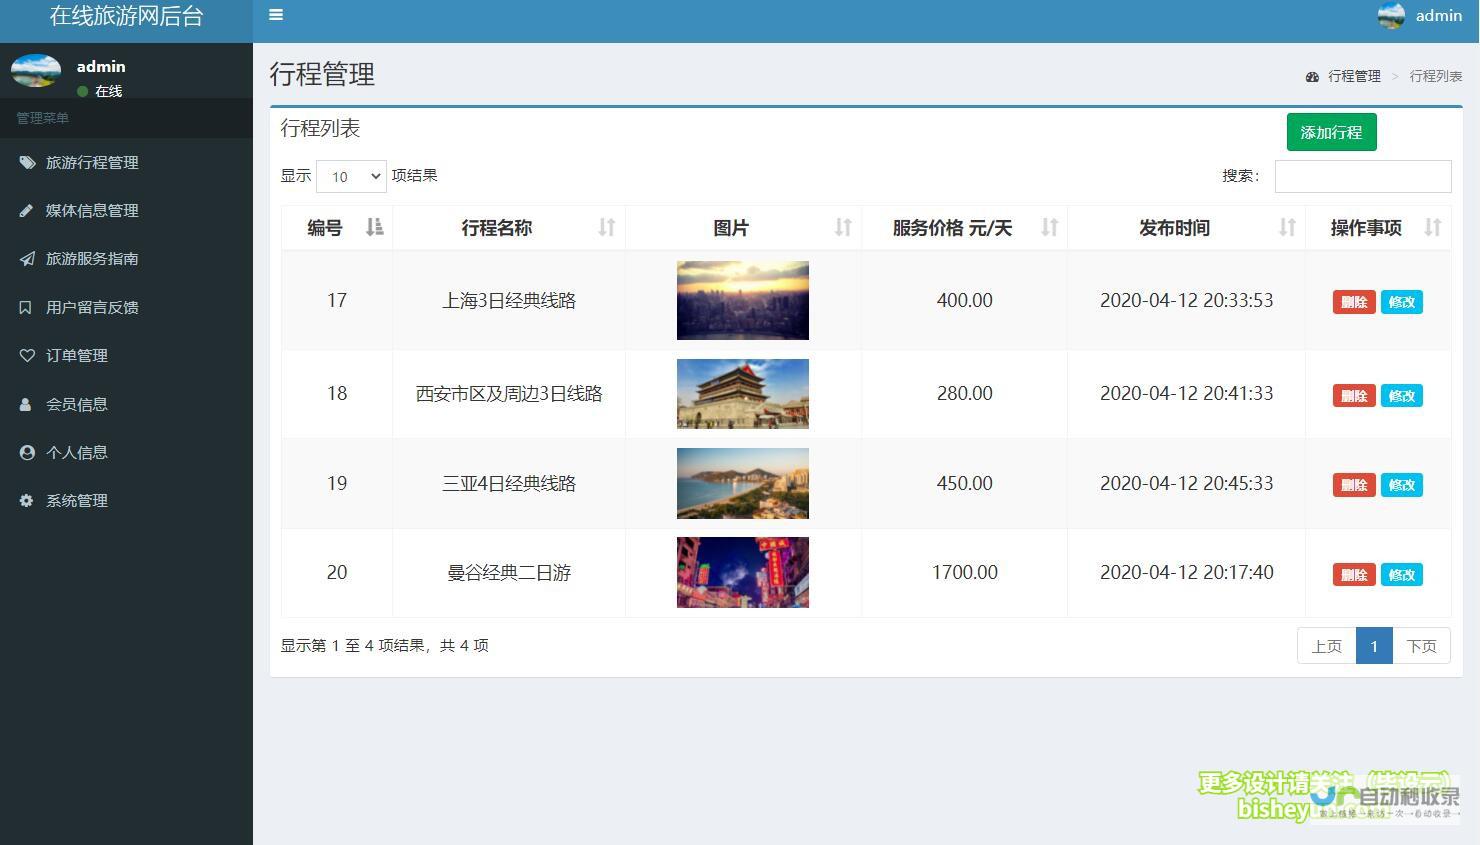This screenshot has width=1480, height=845.
Task: Click heart icon beside 订单管理
Action: click(x=27, y=355)
